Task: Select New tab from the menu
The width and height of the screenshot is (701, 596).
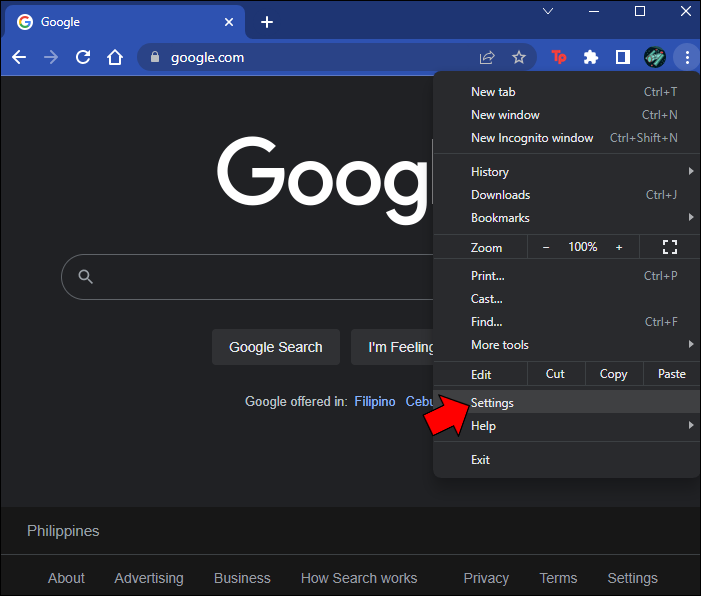Action: click(x=566, y=92)
